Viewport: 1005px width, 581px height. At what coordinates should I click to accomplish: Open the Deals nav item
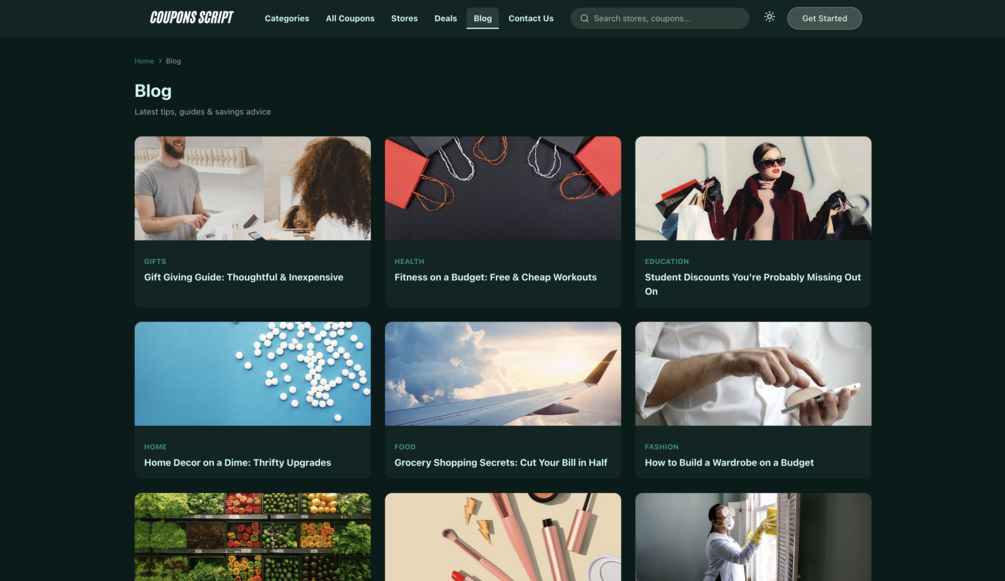coord(445,19)
